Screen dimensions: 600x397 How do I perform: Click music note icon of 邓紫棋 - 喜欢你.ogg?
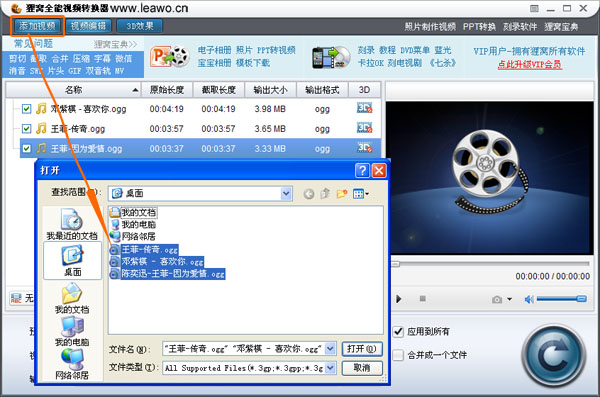[x=41, y=108]
